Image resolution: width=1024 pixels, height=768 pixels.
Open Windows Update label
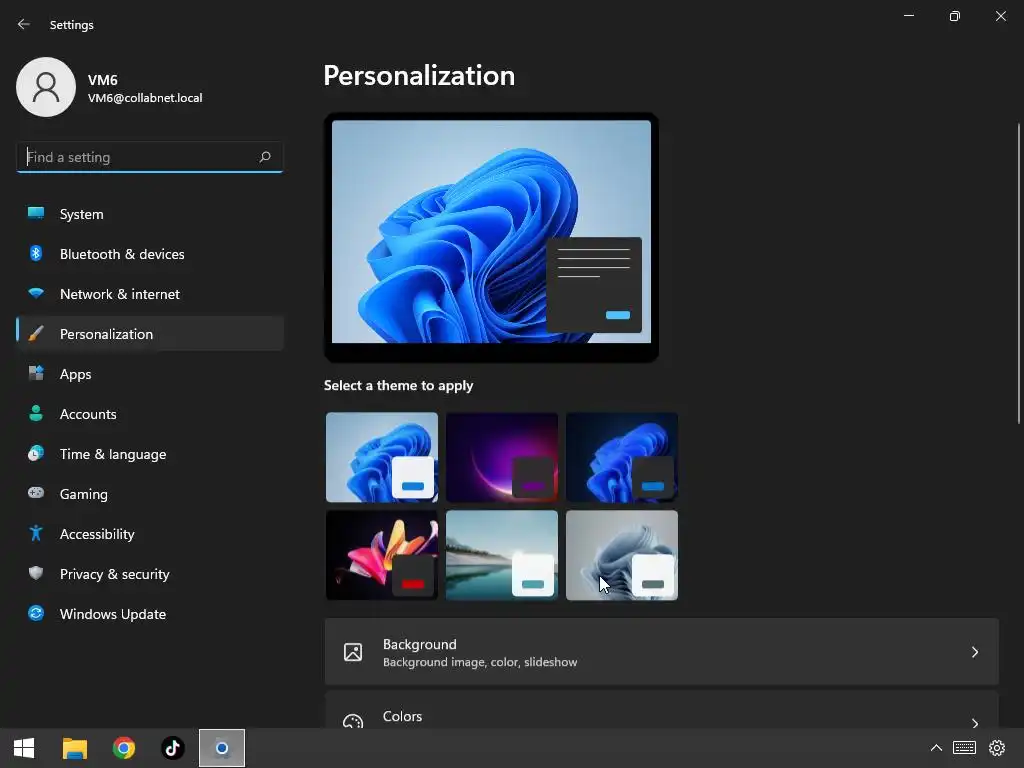pyautogui.click(x=113, y=614)
